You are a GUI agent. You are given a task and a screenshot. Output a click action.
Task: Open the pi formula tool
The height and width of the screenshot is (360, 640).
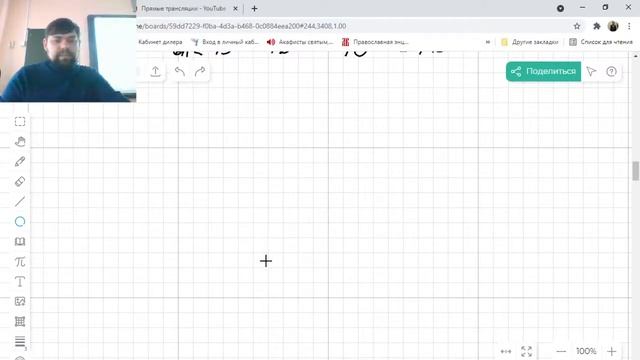click(x=20, y=262)
